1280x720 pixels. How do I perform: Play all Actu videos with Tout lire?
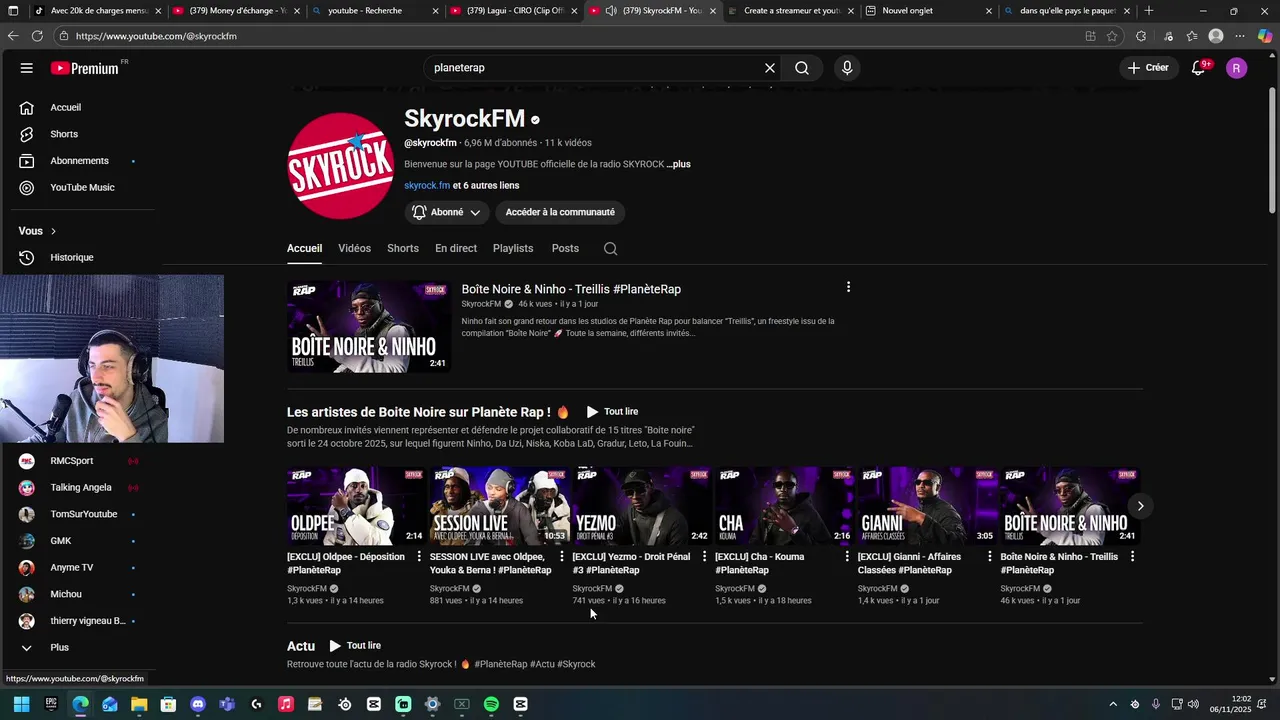(x=355, y=646)
